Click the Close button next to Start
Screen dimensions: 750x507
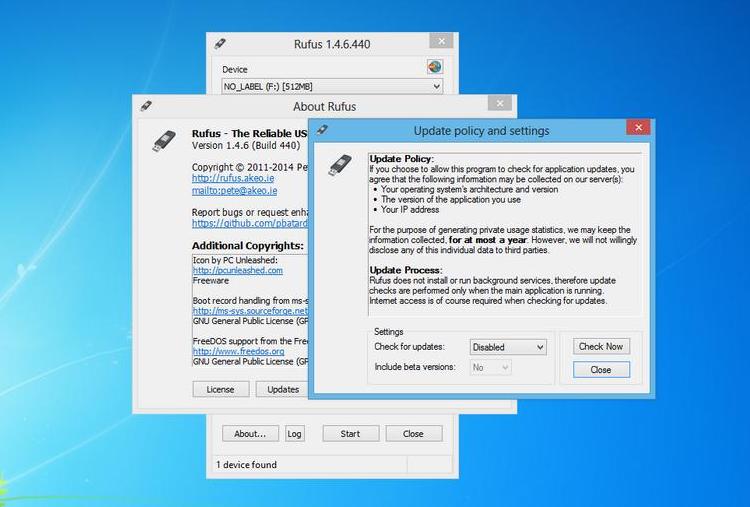point(413,434)
